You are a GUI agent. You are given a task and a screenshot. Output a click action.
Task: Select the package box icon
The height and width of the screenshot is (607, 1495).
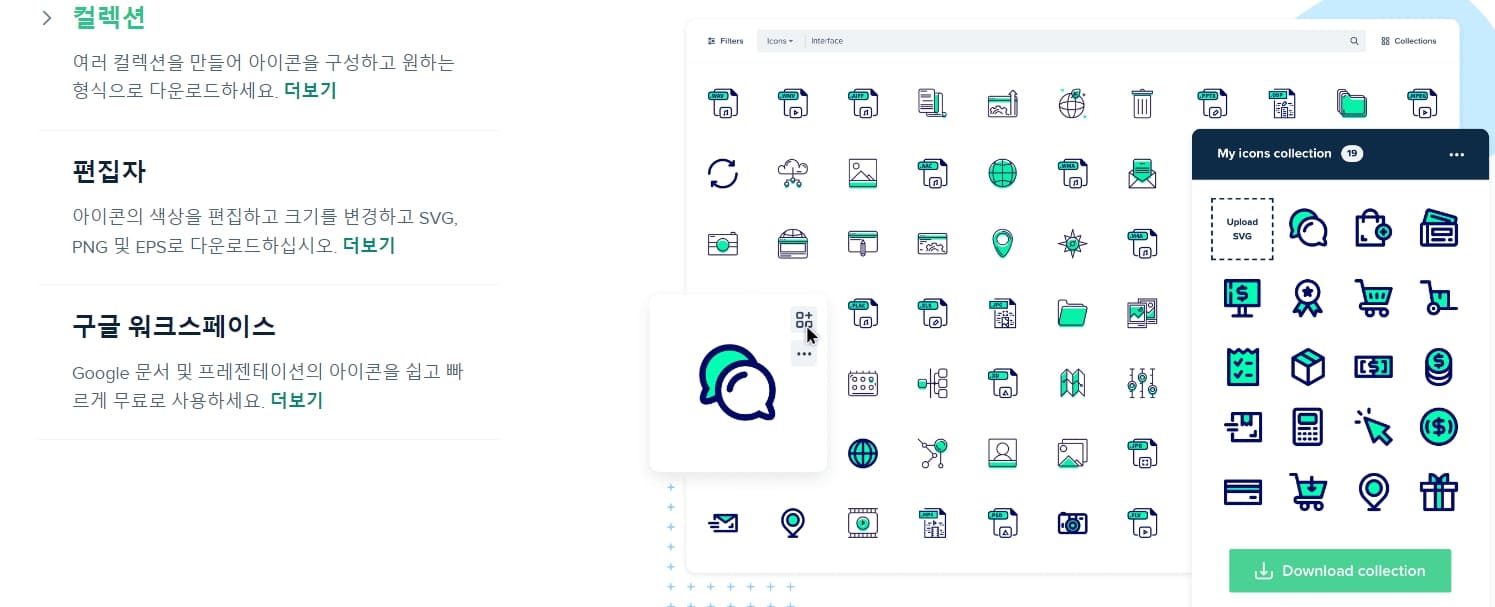pos(1308,366)
